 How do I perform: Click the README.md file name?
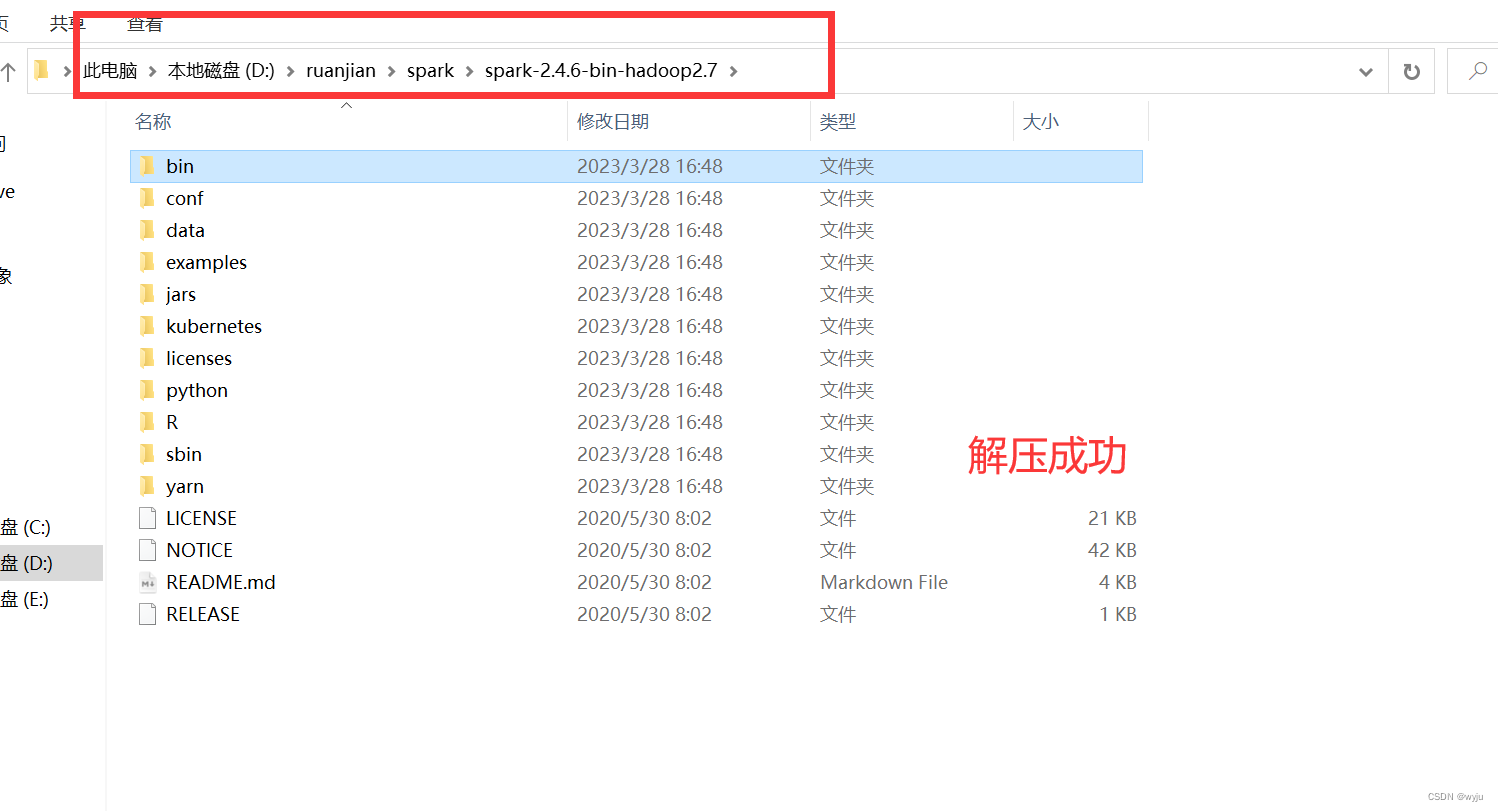(221, 582)
